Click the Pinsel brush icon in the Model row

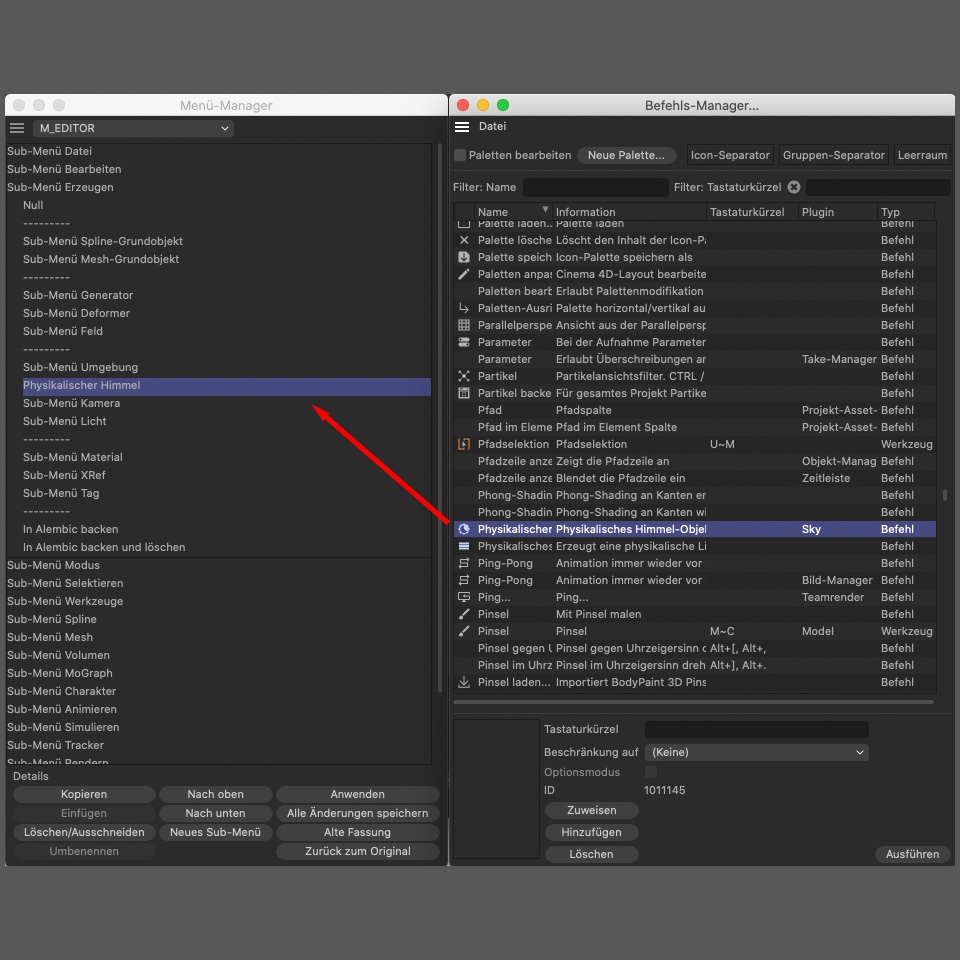[x=464, y=631]
